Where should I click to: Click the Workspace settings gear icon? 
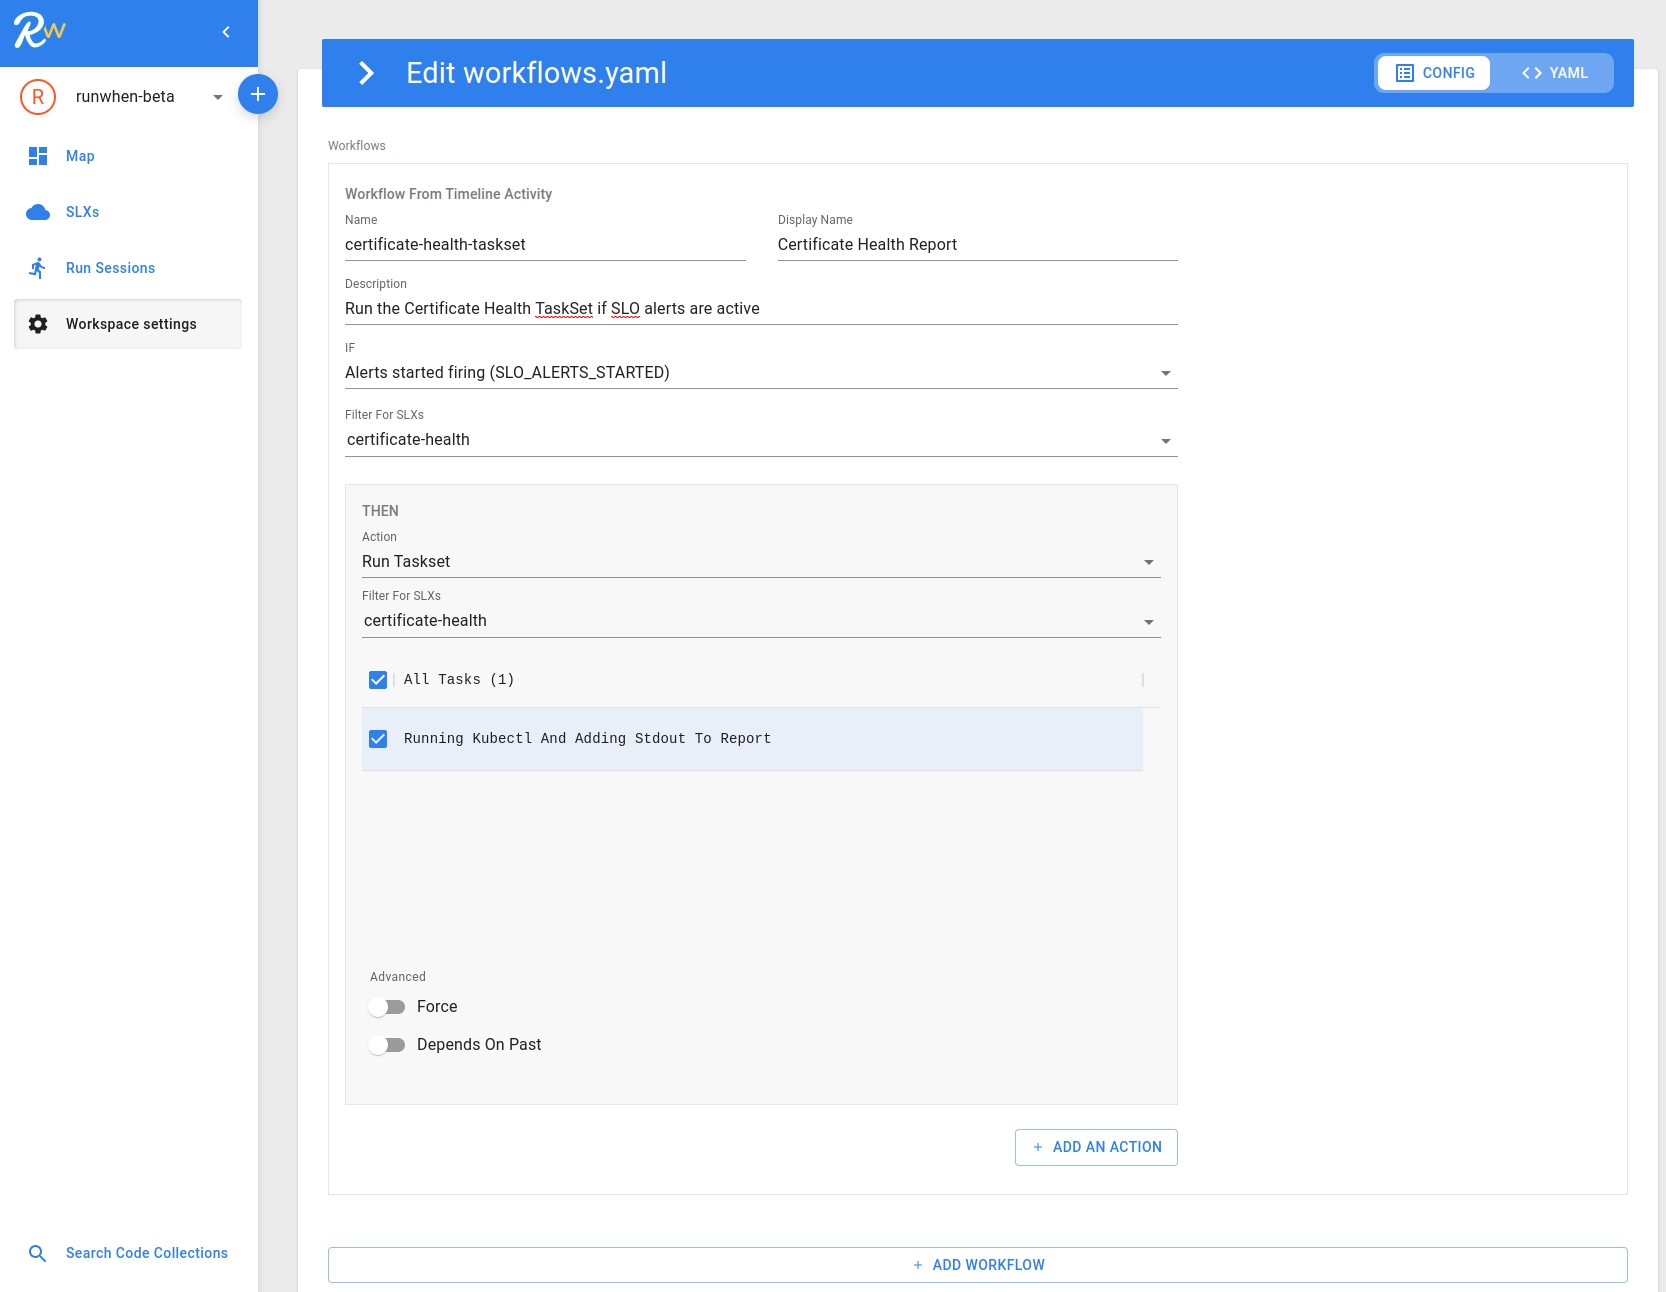pos(38,324)
